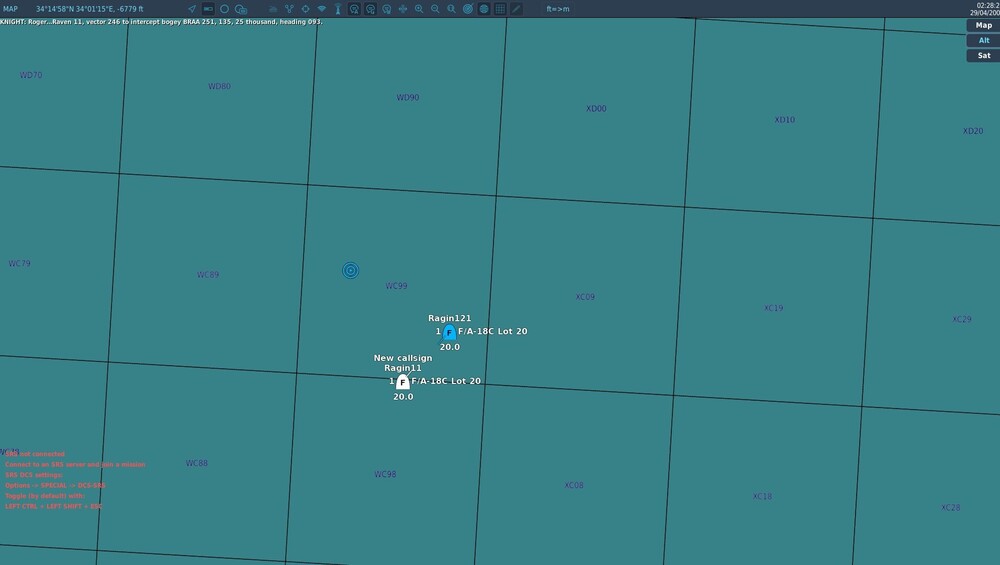Viewport: 1000px width, 565px height.
Task: Switch to the Map view mode
Action: (983, 26)
